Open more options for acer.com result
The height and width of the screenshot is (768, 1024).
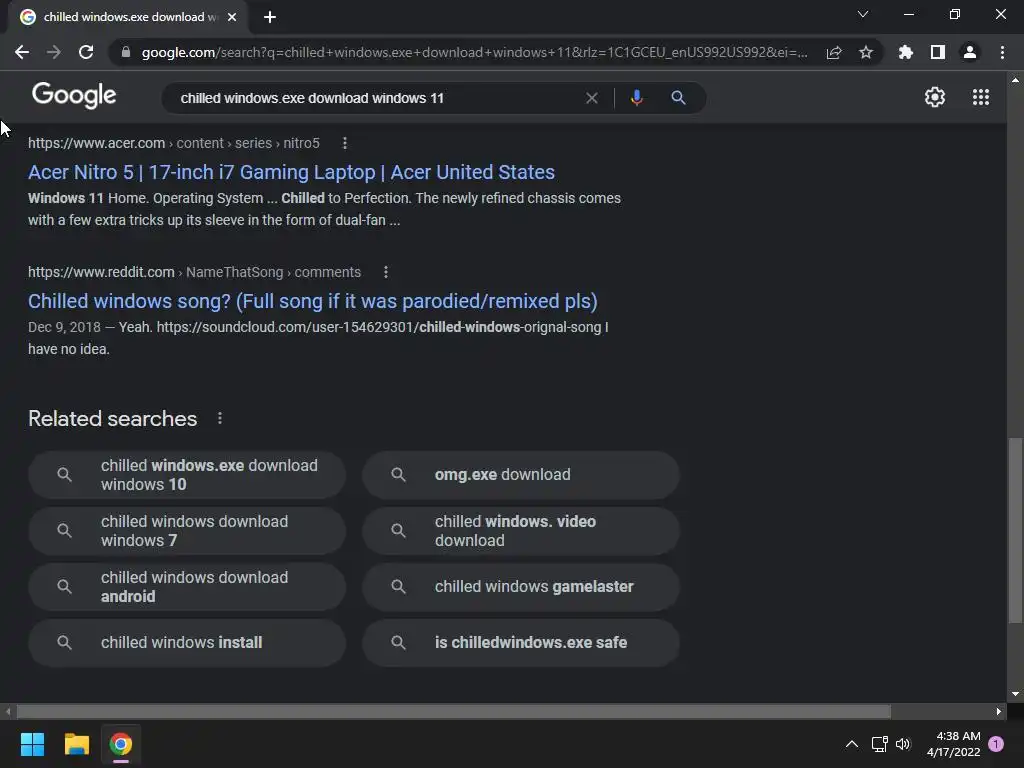345,143
